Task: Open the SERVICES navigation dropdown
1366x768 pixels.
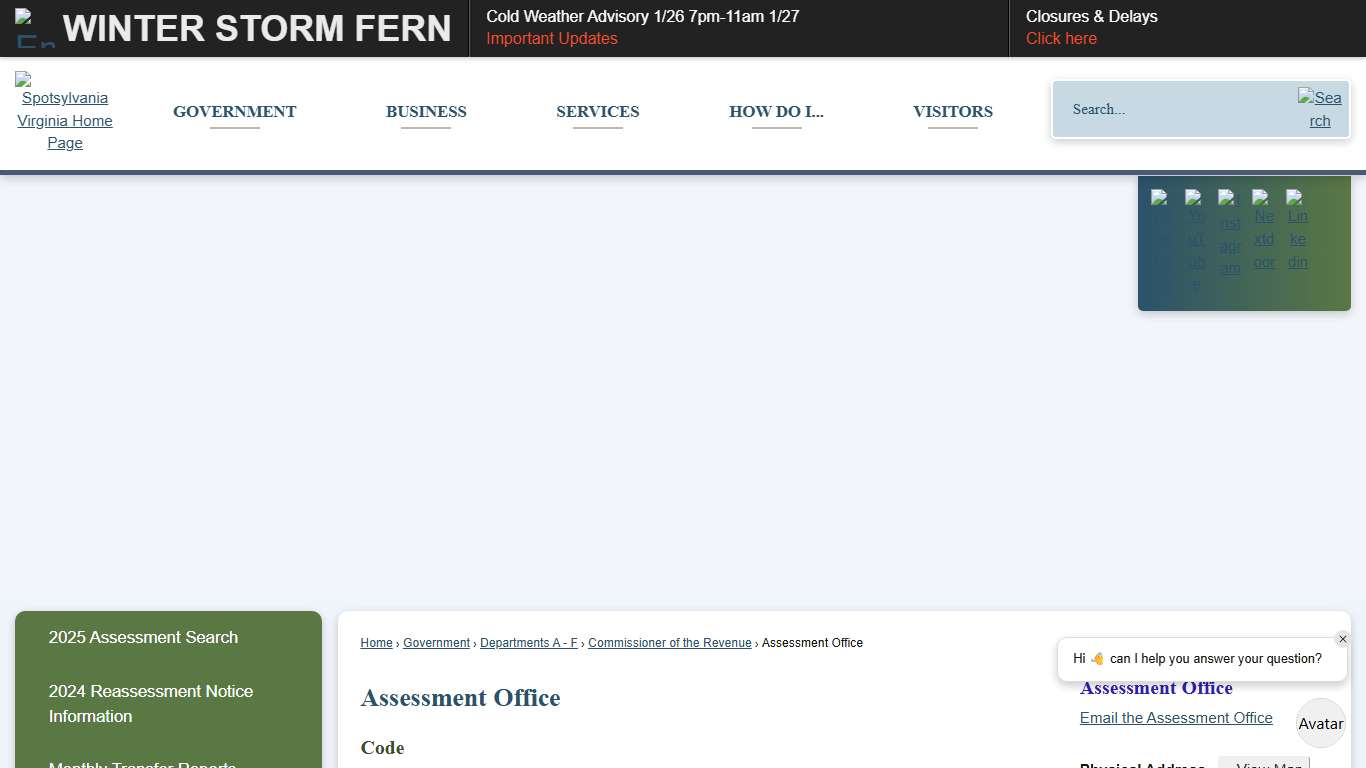Action: (597, 112)
